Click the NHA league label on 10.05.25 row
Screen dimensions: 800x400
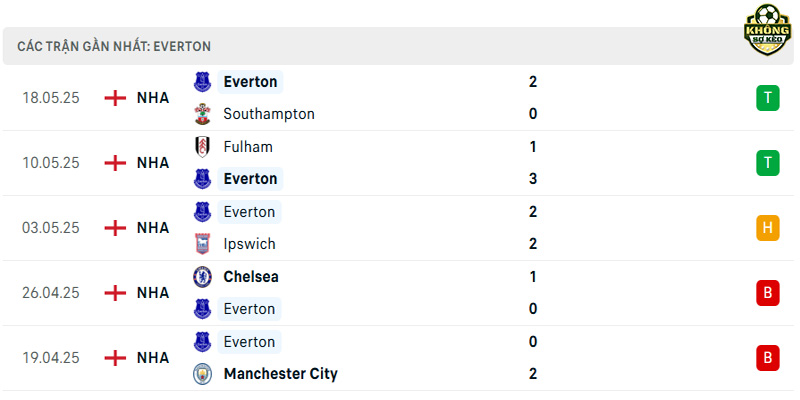pyautogui.click(x=153, y=163)
